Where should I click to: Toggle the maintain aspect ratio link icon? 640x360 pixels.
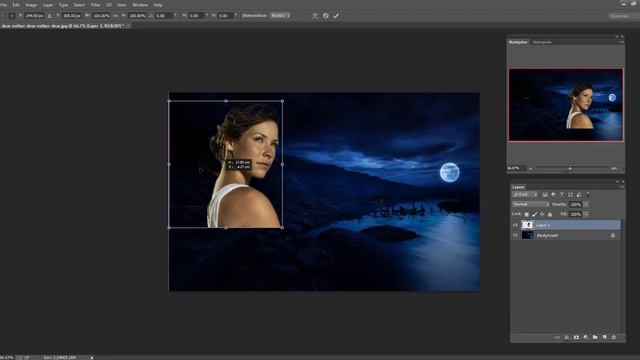pos(115,16)
